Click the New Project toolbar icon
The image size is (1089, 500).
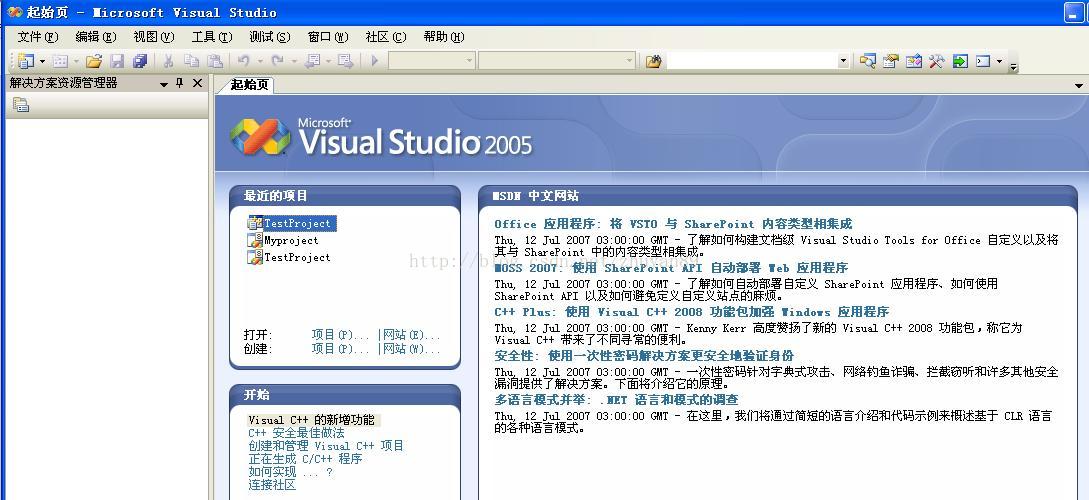(26, 61)
